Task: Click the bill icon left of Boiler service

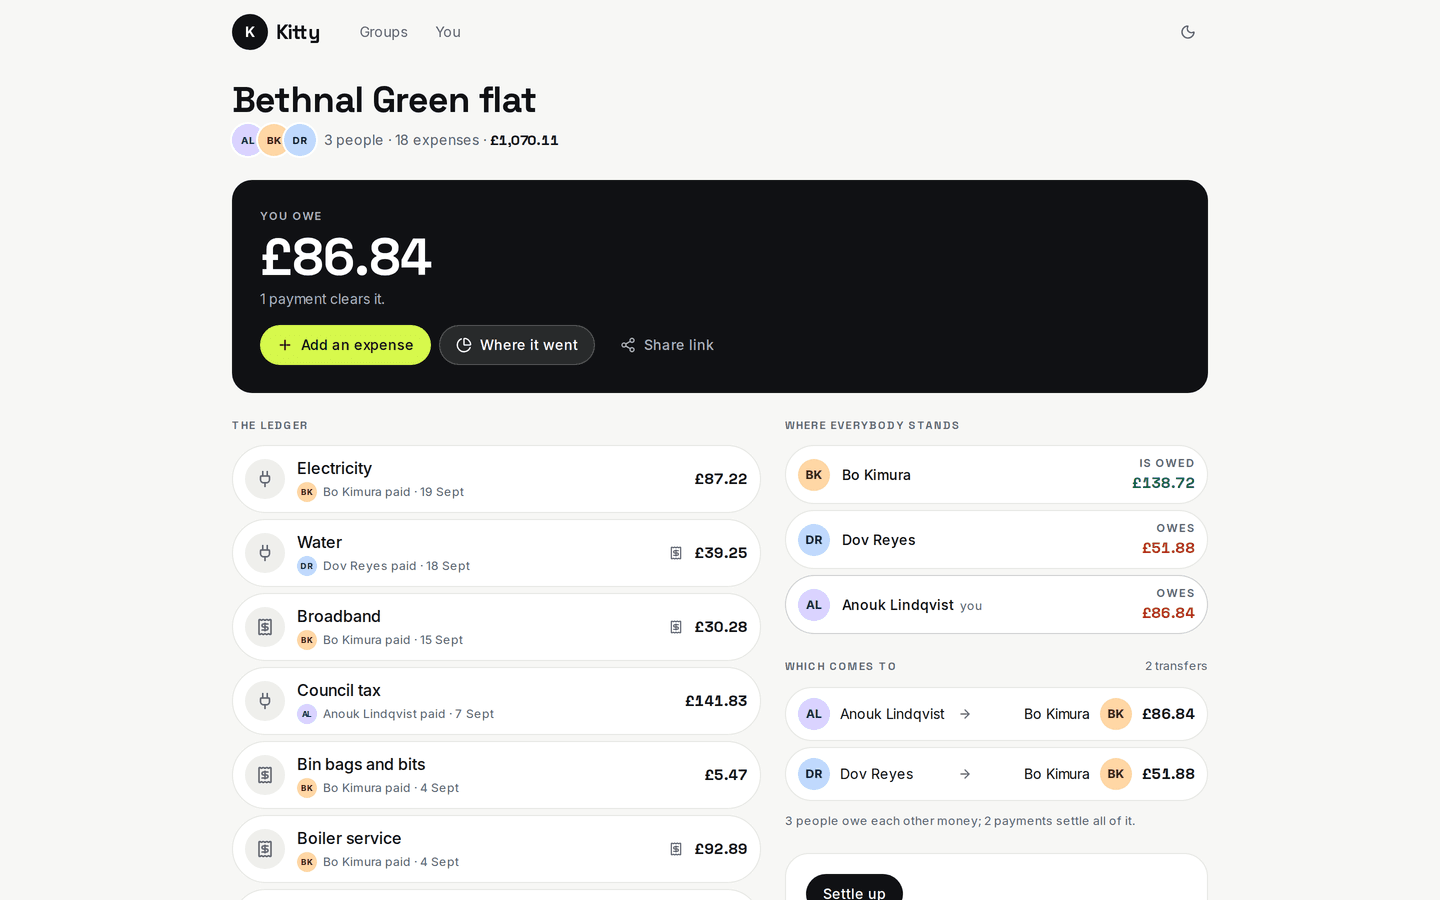Action: (265, 849)
